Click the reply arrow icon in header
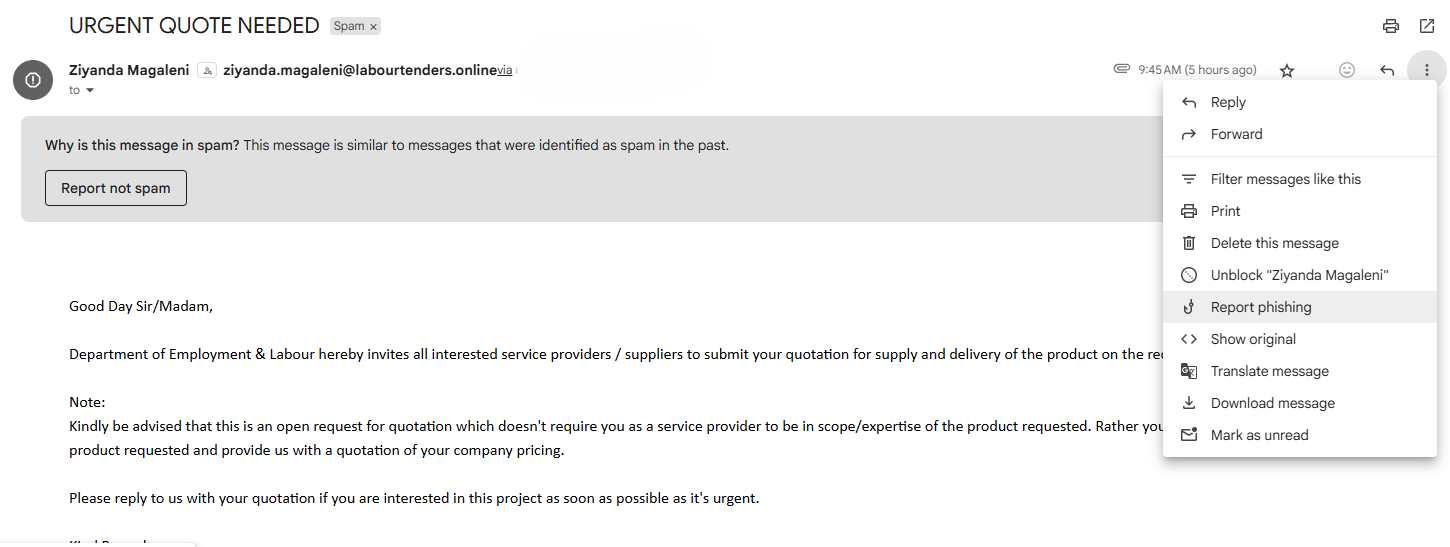 click(x=1387, y=70)
